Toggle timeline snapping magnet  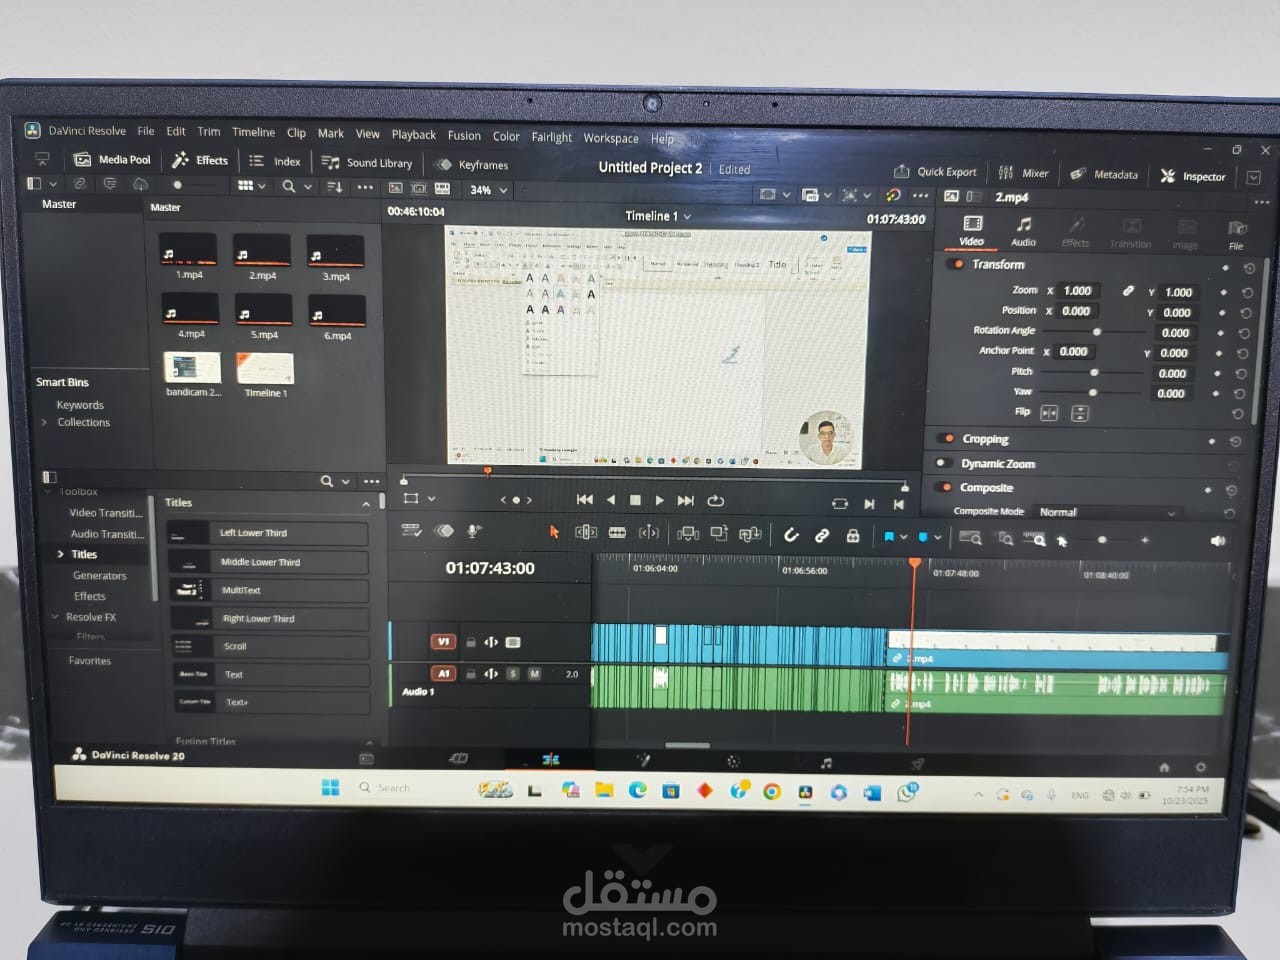[x=791, y=535]
